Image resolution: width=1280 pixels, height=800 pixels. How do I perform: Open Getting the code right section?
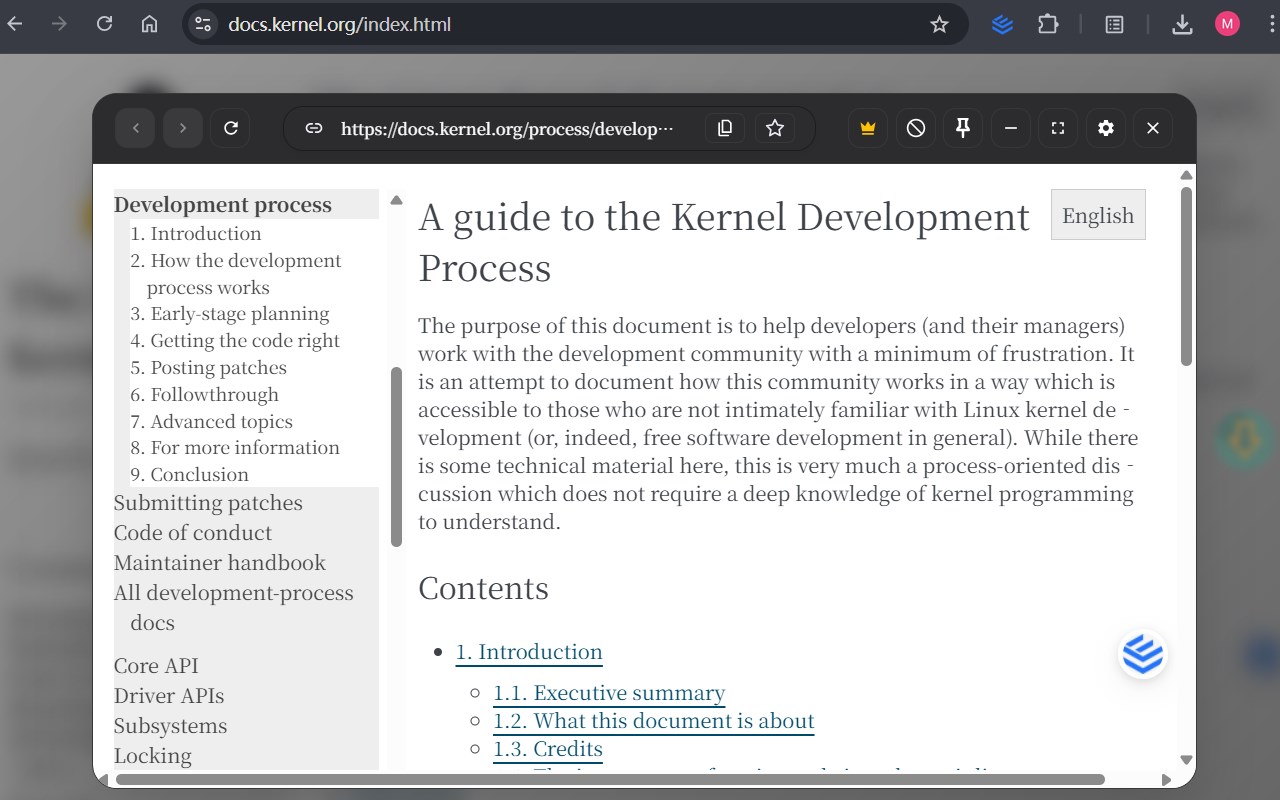pyautogui.click(x=235, y=341)
